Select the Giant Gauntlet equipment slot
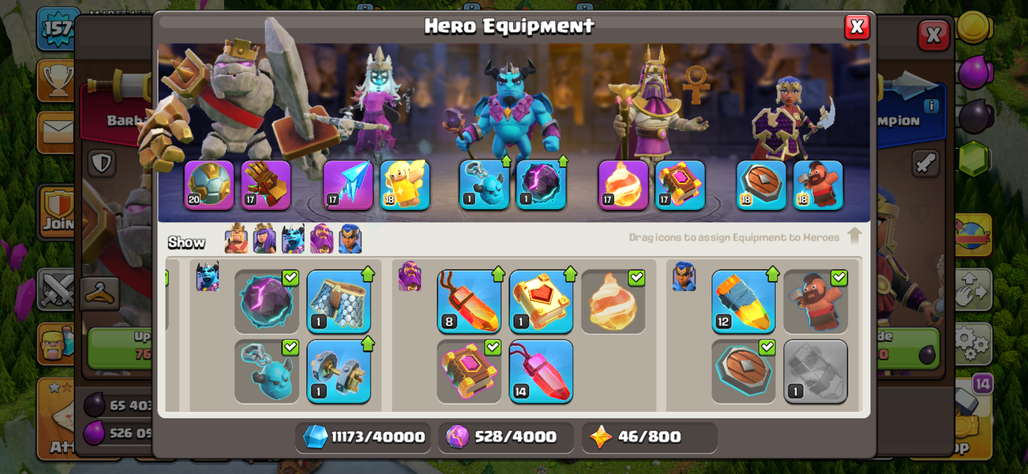This screenshot has height=474, width=1028. pyautogui.click(x=266, y=185)
